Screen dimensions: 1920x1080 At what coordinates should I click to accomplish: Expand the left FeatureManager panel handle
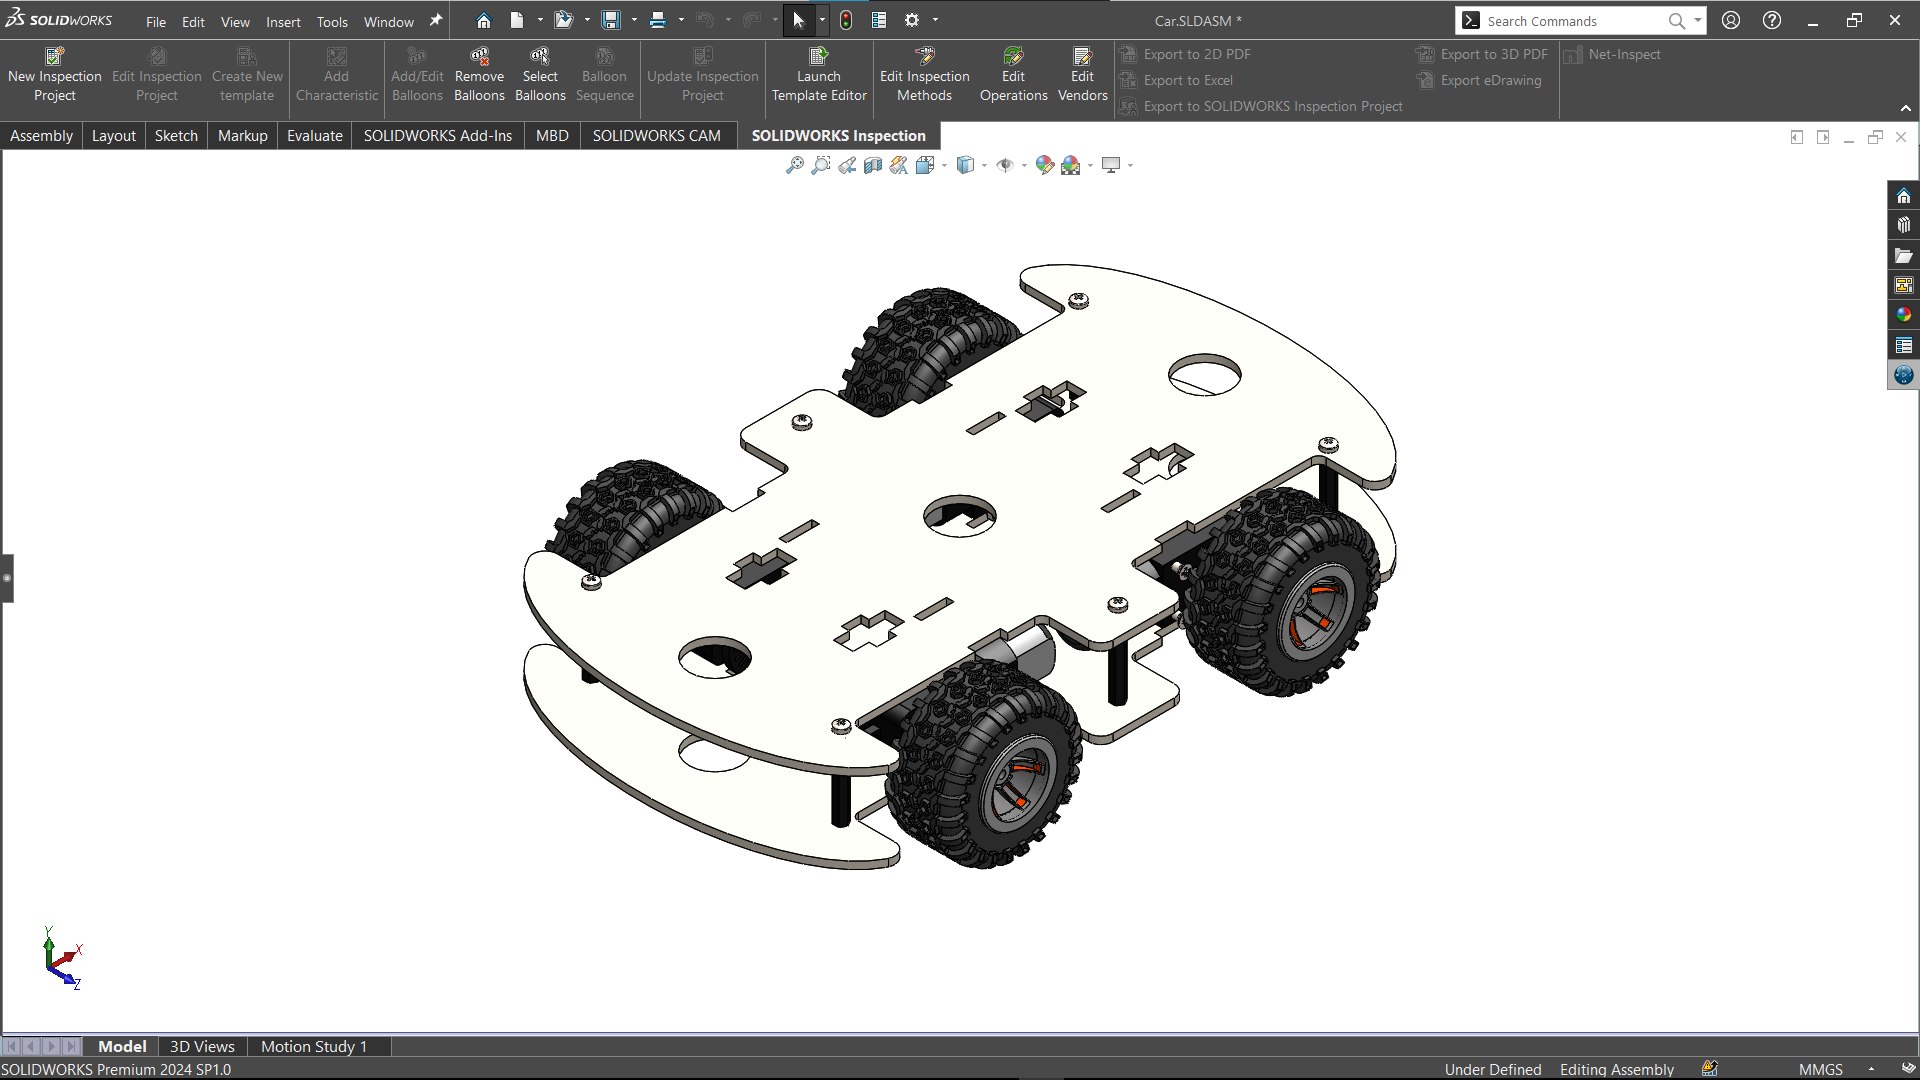7,578
